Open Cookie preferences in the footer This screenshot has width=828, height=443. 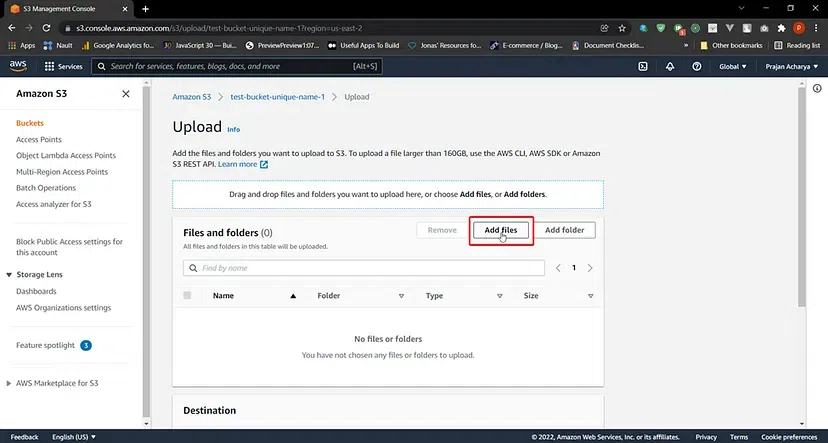pyautogui.click(x=789, y=437)
